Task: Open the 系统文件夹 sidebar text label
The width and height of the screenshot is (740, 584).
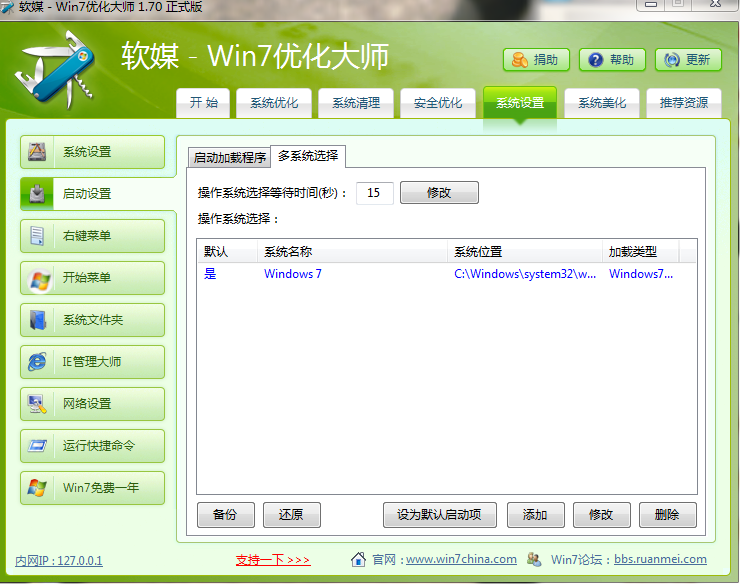Action: tap(93, 320)
